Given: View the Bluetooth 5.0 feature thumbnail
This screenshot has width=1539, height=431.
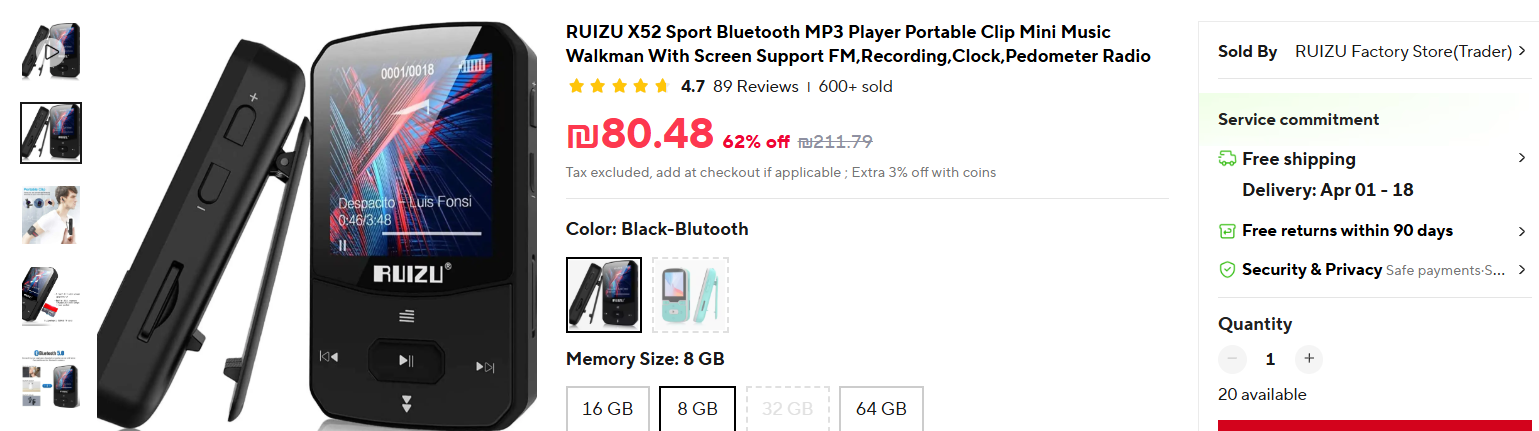Looking at the screenshot, I should tap(50, 378).
